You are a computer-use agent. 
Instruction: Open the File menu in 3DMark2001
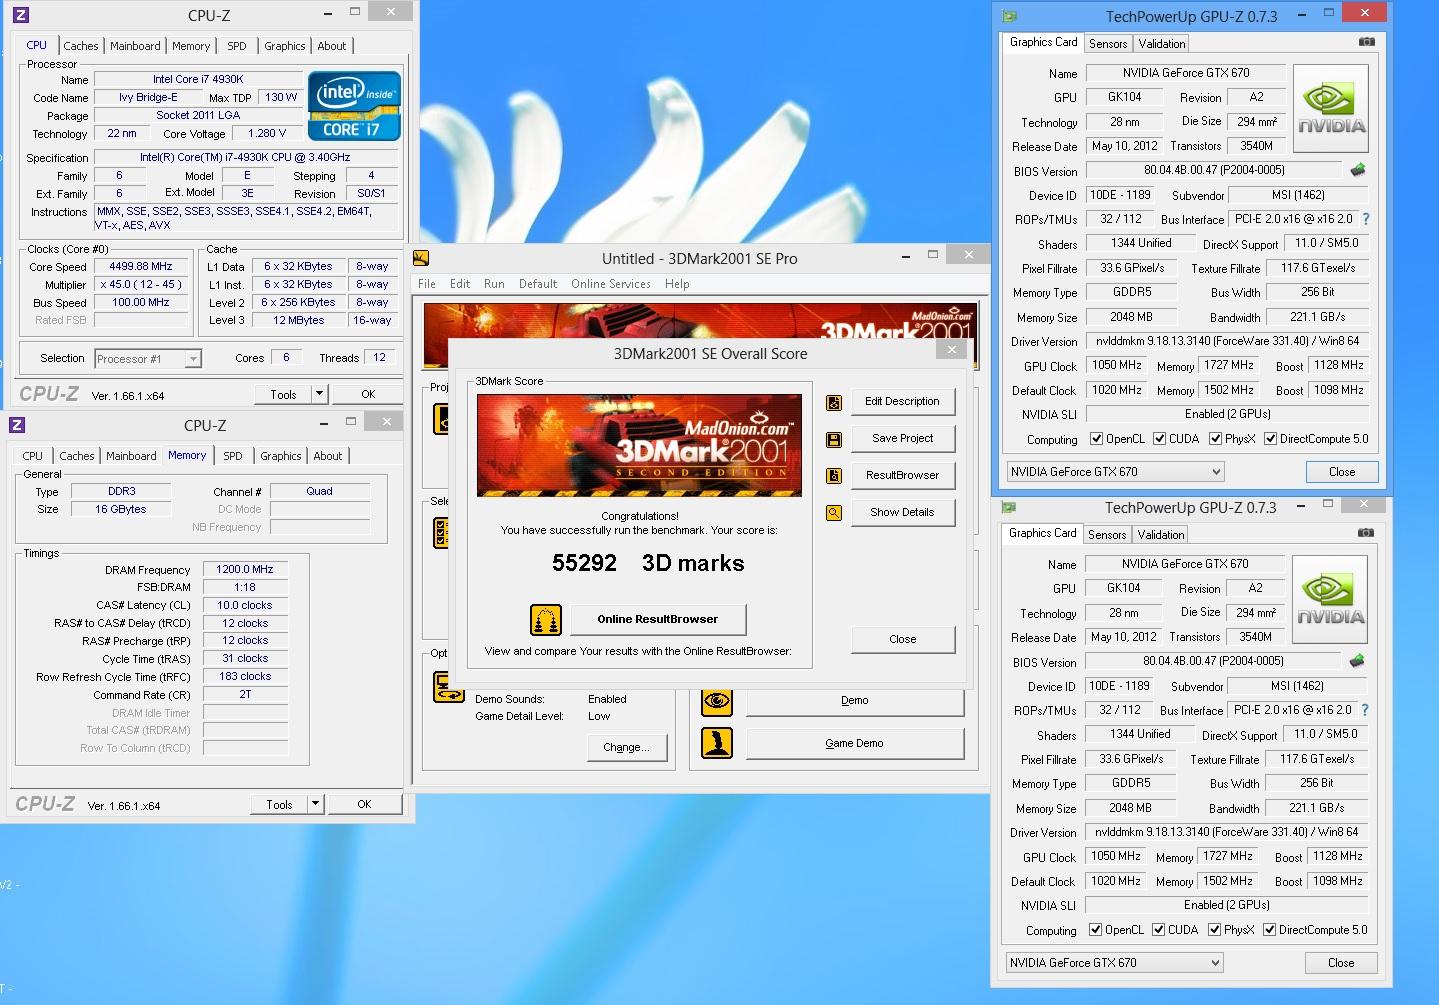coord(427,284)
